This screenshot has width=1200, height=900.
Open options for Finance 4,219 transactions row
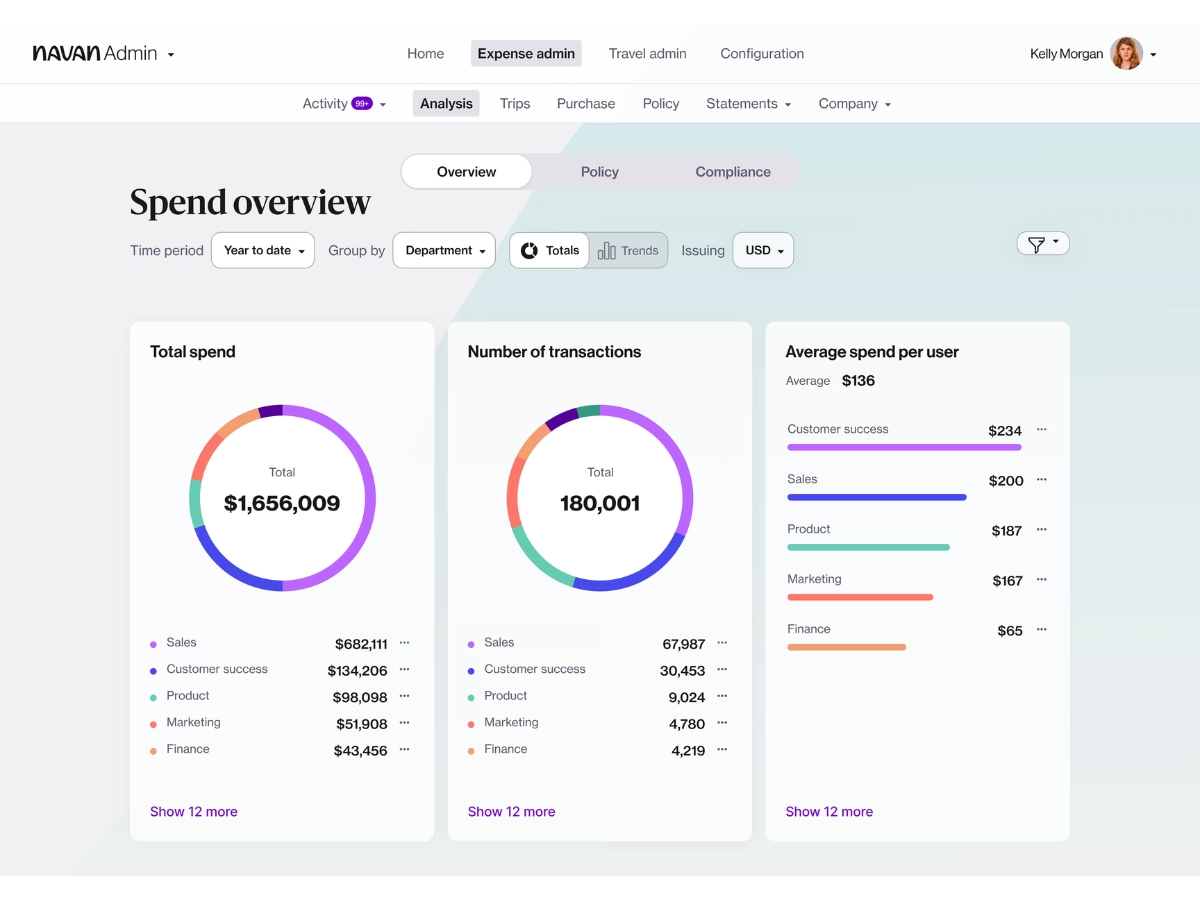pyautogui.click(x=722, y=749)
